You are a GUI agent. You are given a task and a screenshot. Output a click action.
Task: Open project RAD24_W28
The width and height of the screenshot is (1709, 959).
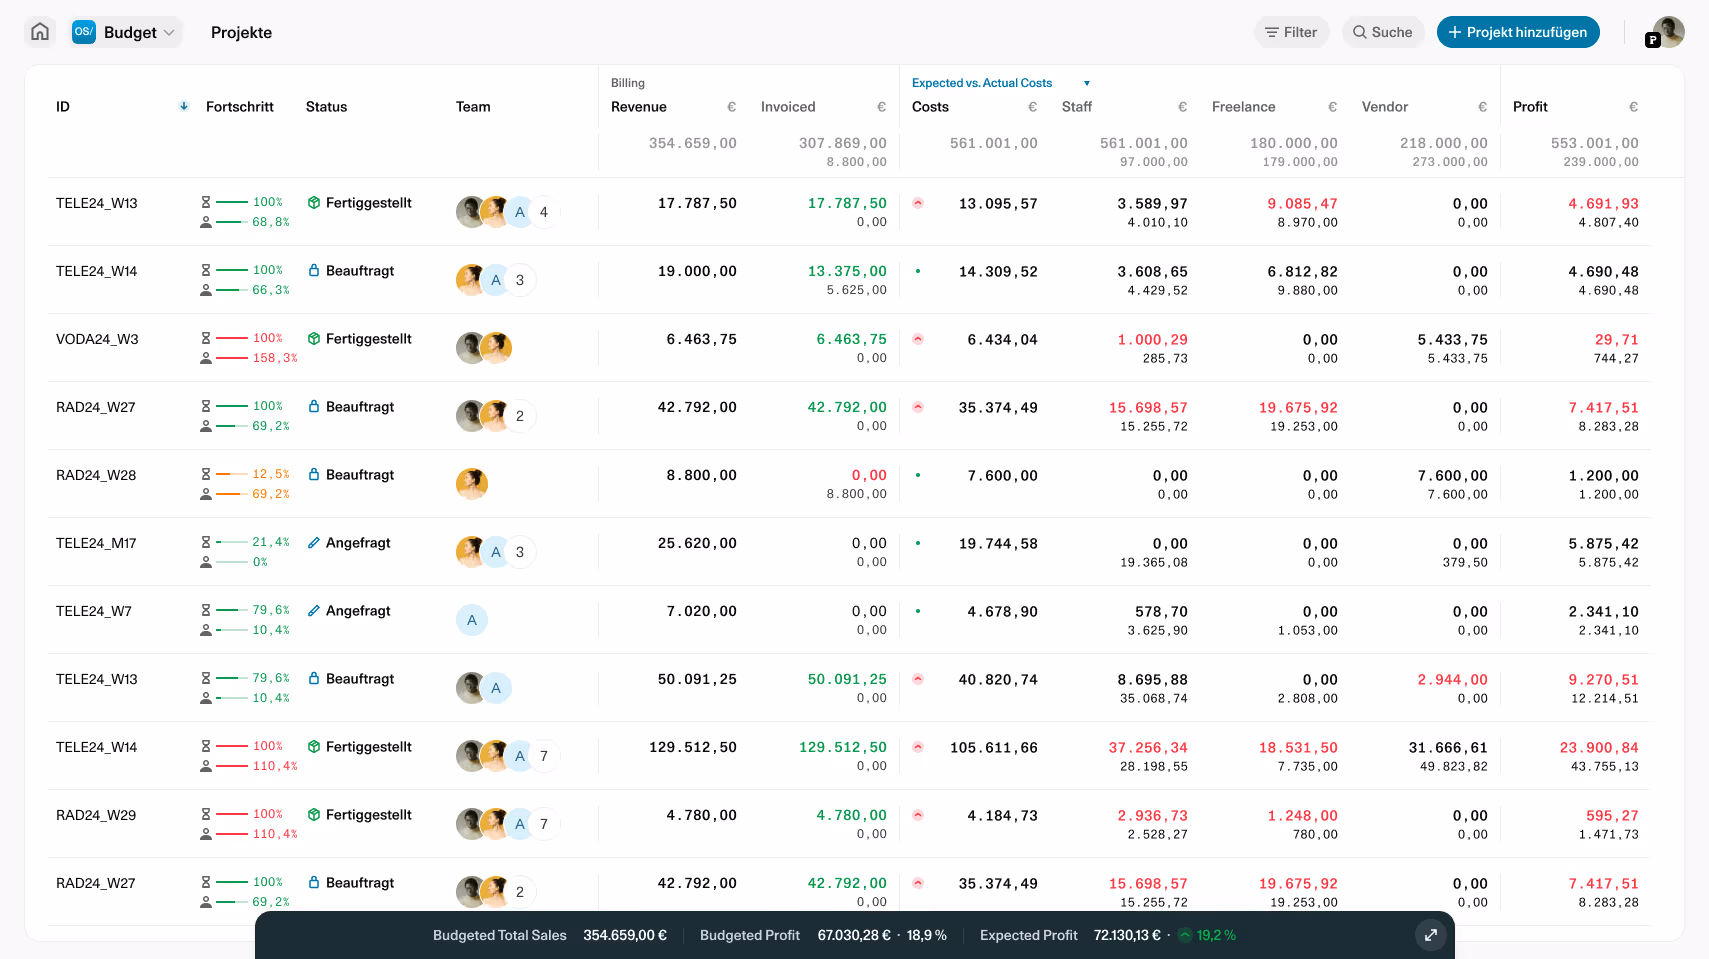pyautogui.click(x=96, y=475)
